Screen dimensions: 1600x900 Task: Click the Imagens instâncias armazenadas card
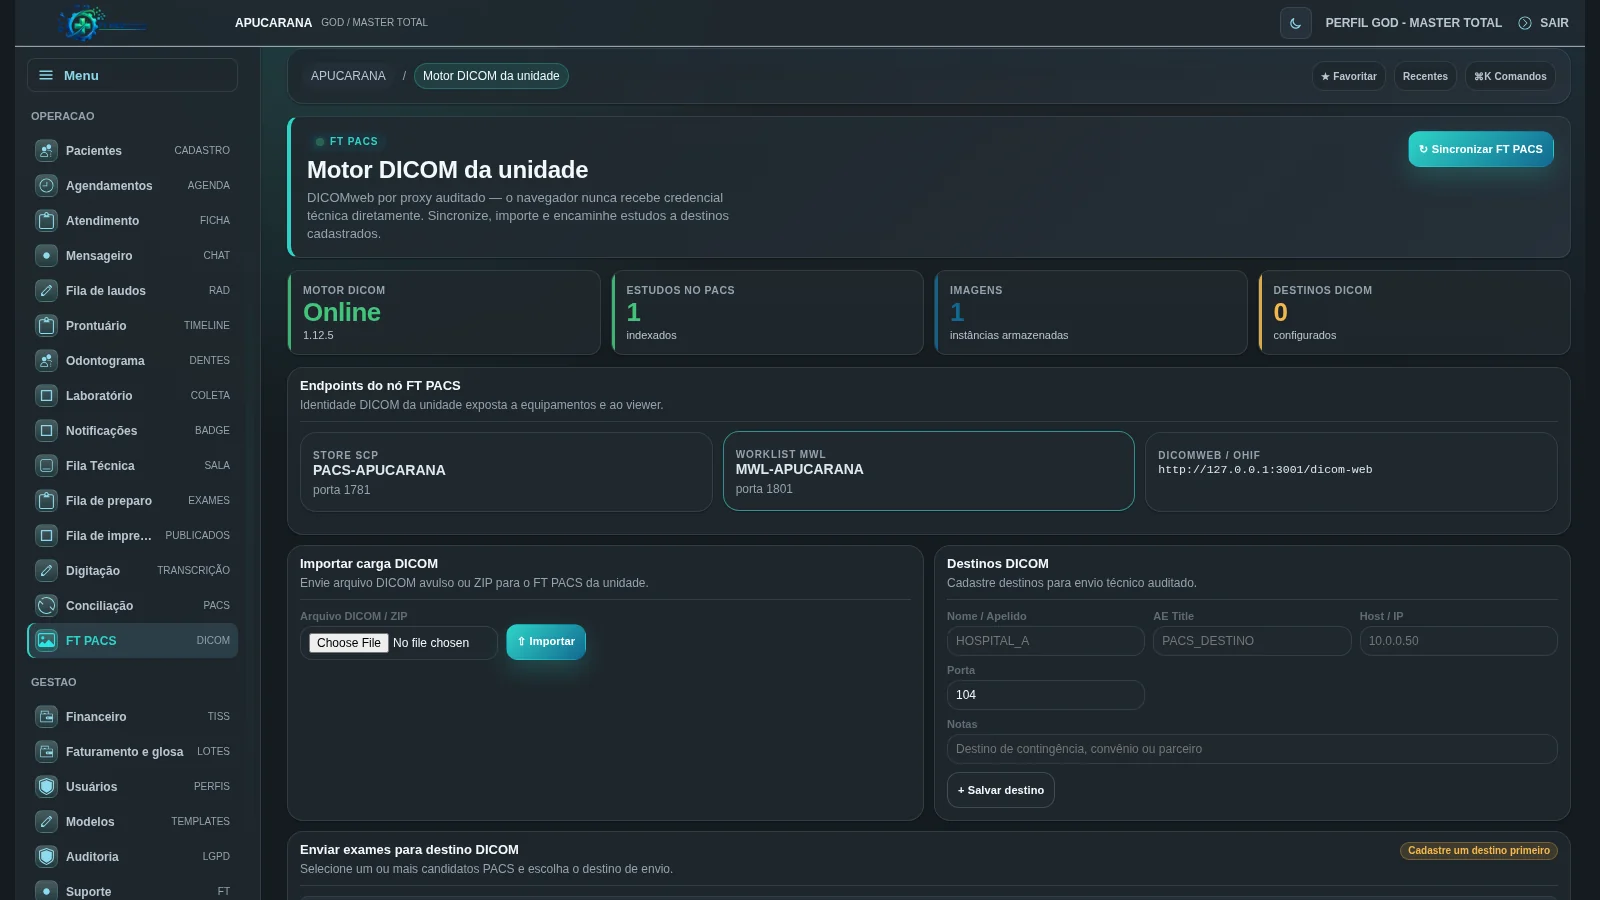coord(1091,312)
